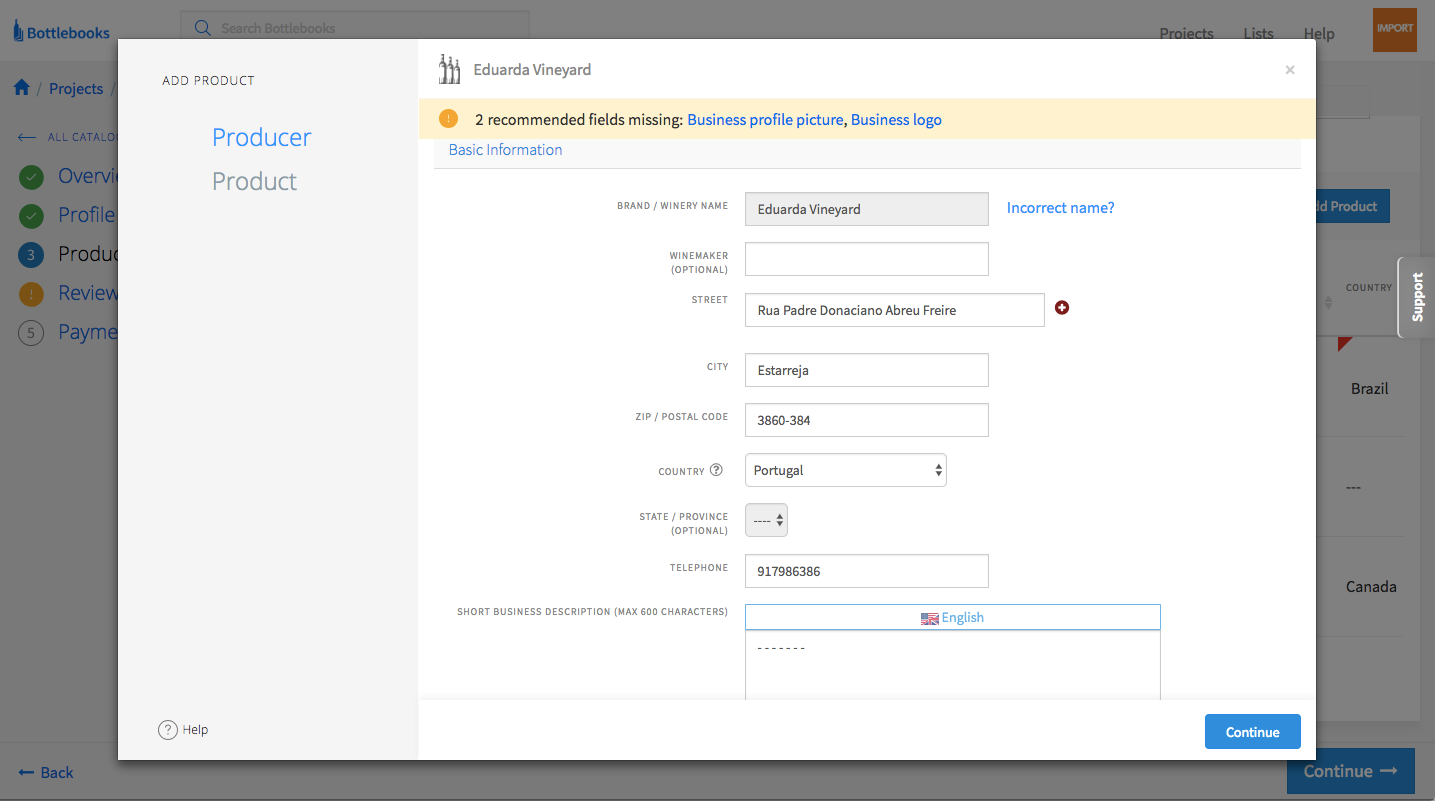Click the Bottlebooks logo

tap(61, 32)
